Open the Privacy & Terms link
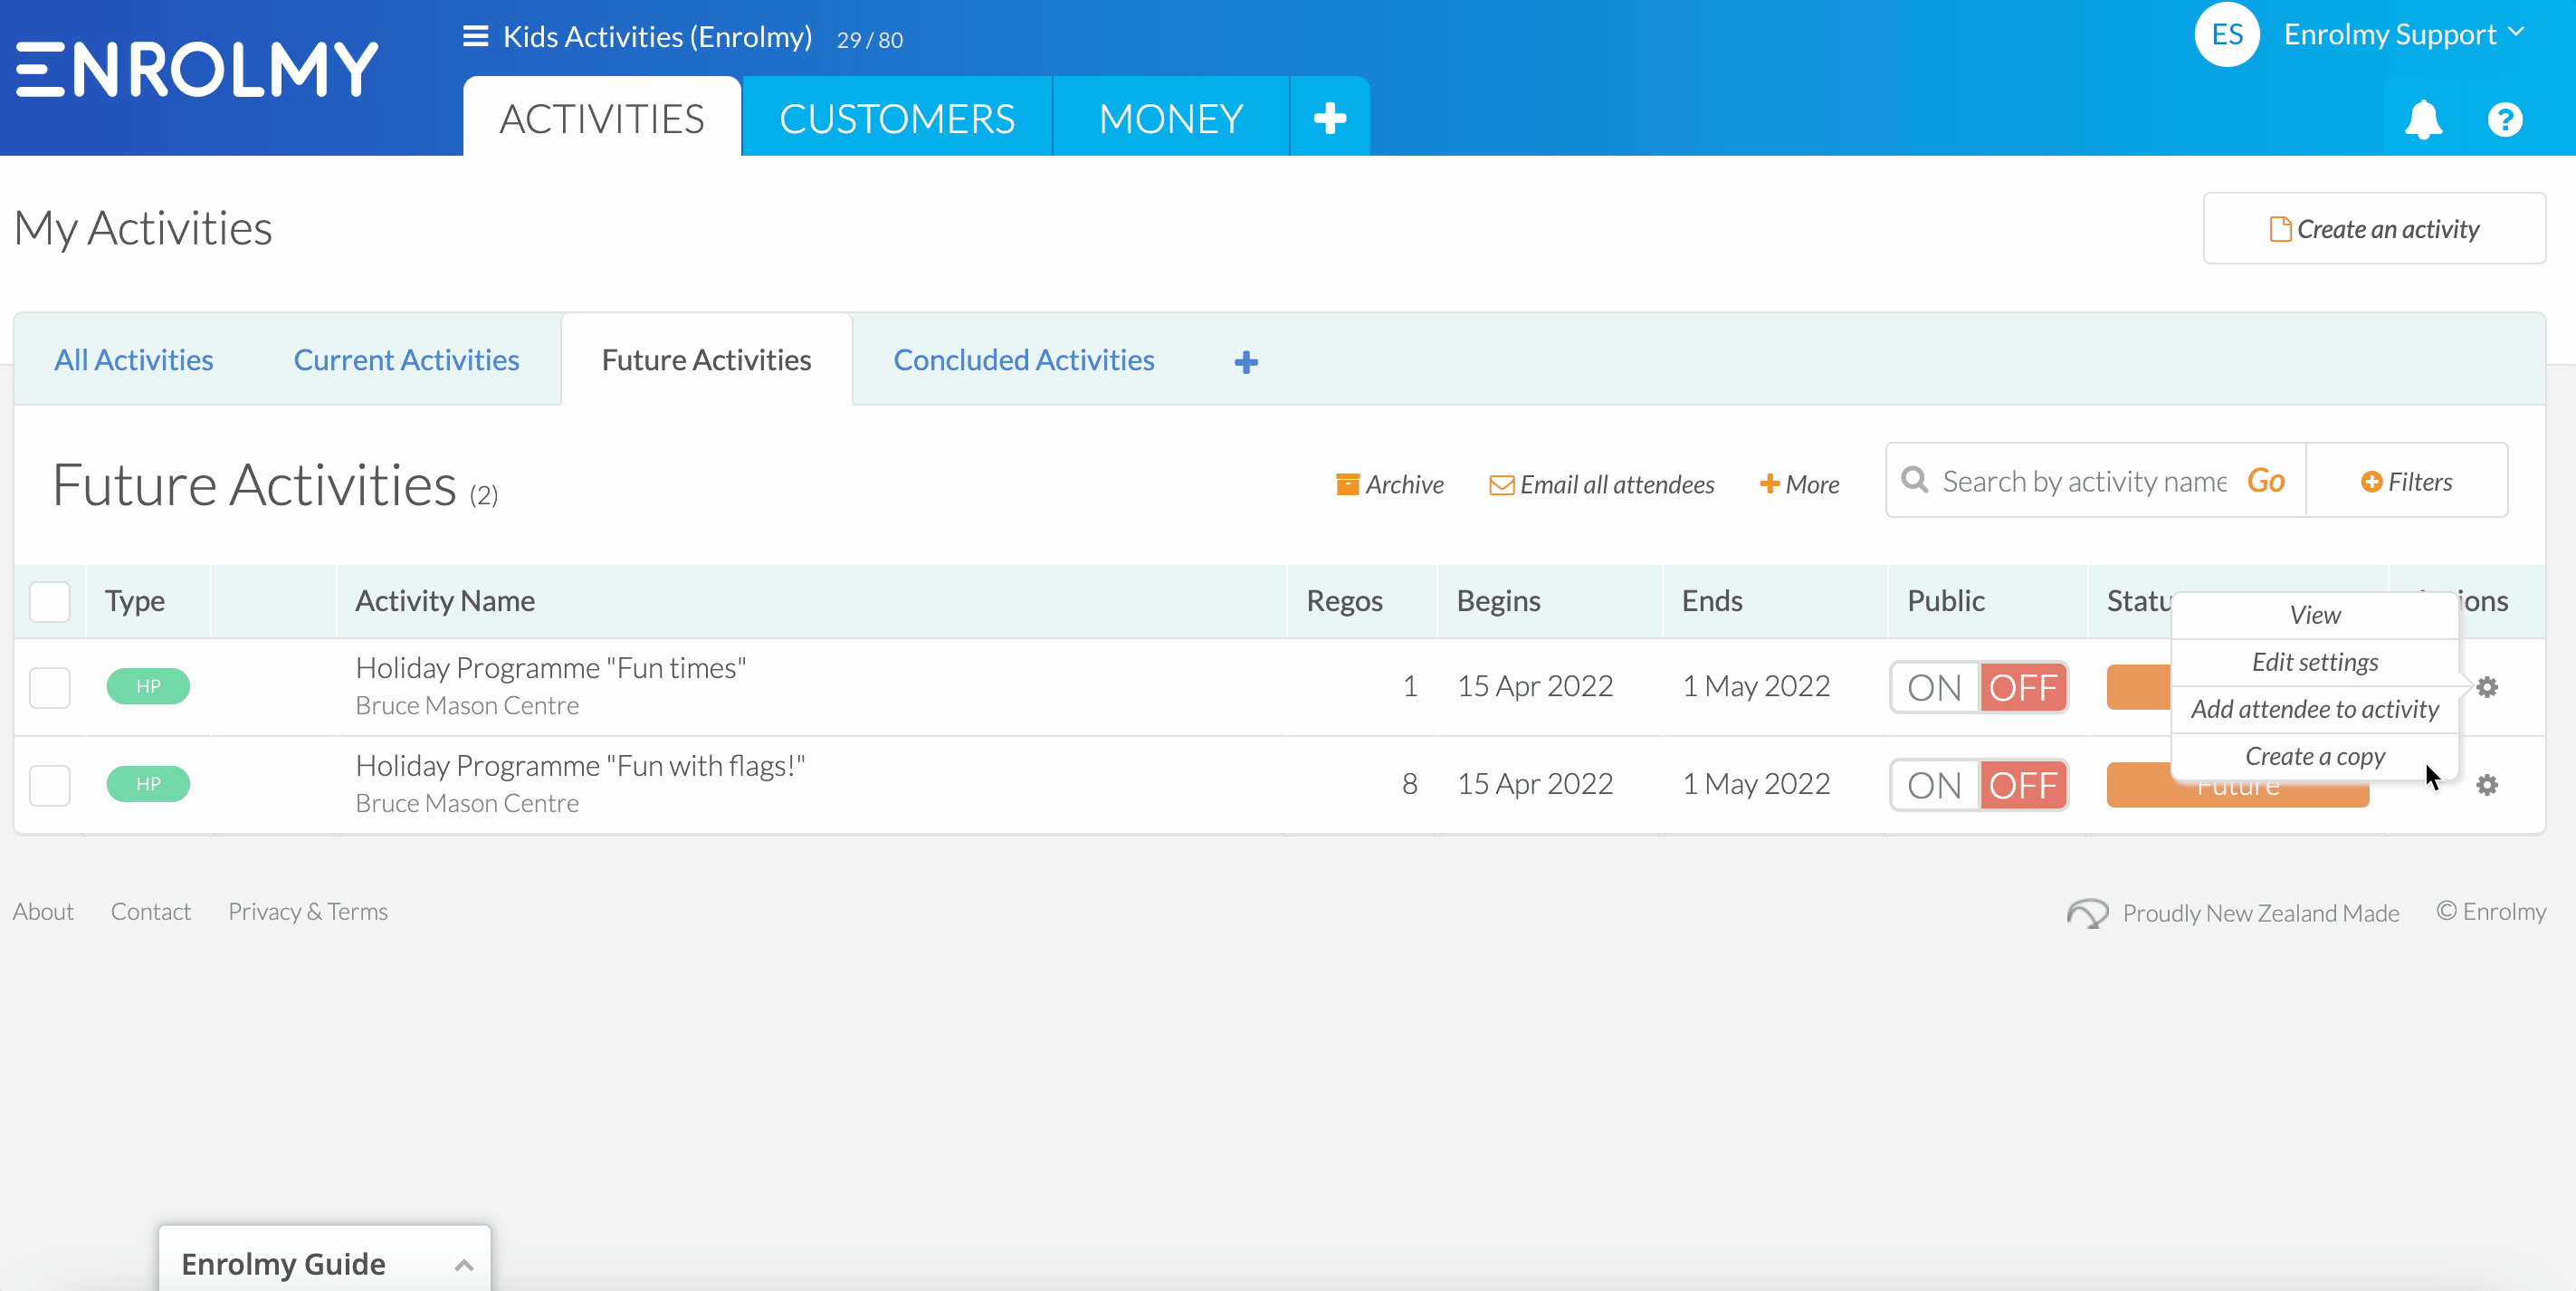 307,911
